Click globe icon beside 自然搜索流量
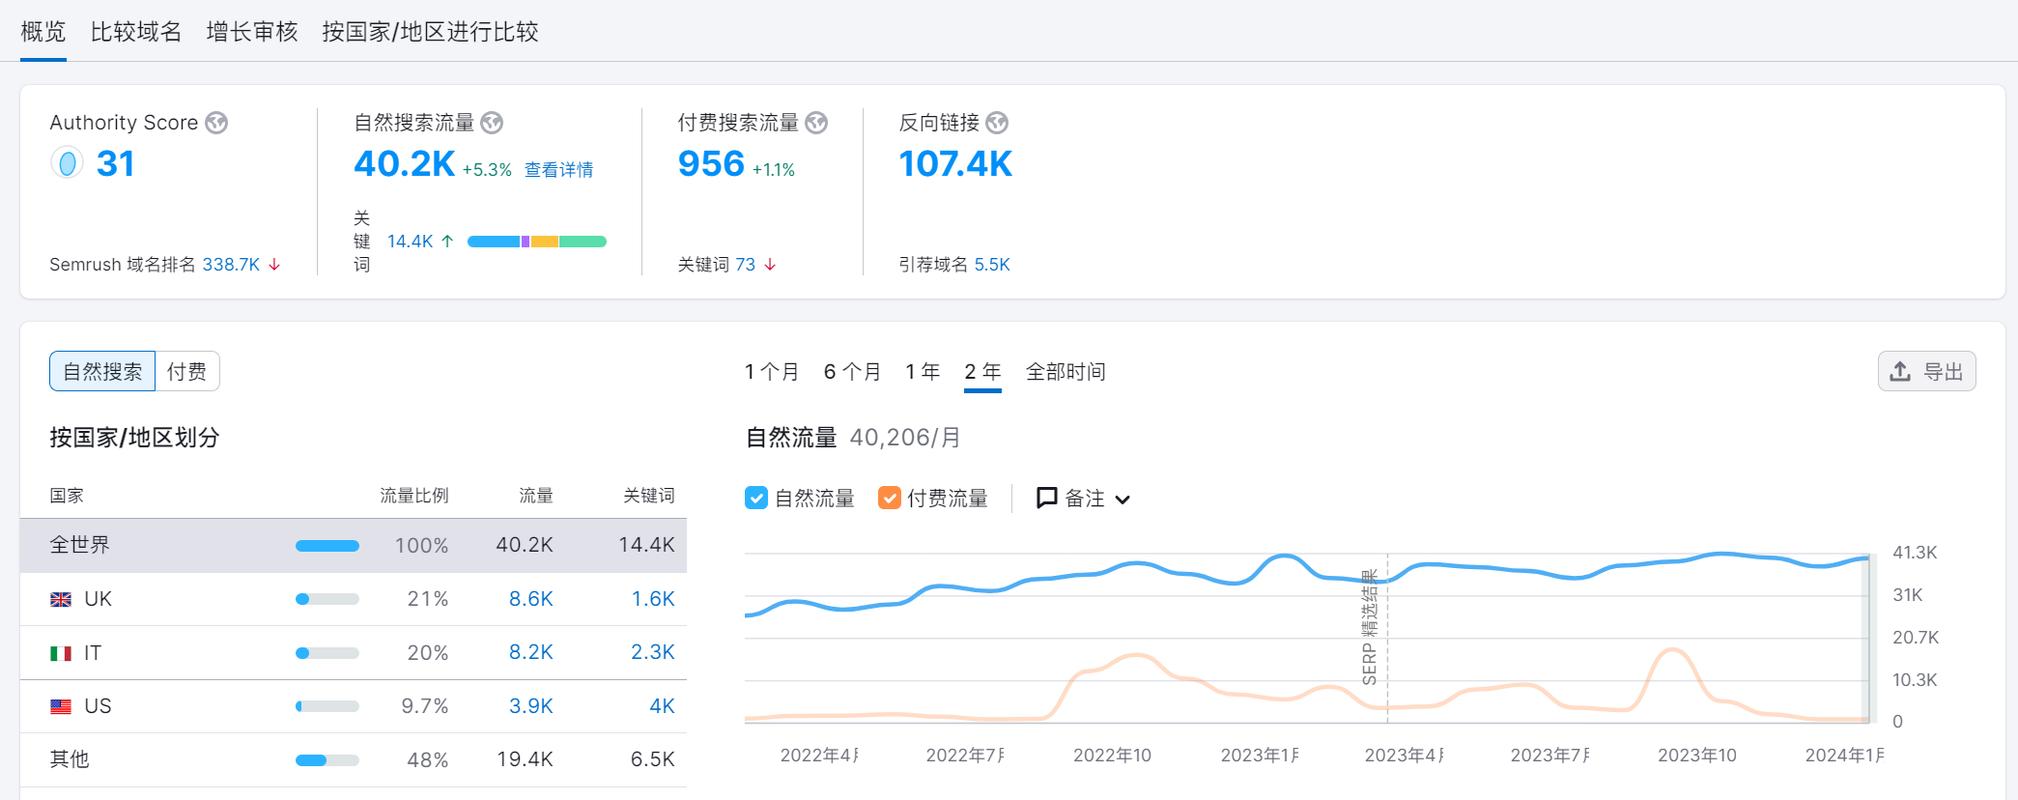 pos(491,123)
